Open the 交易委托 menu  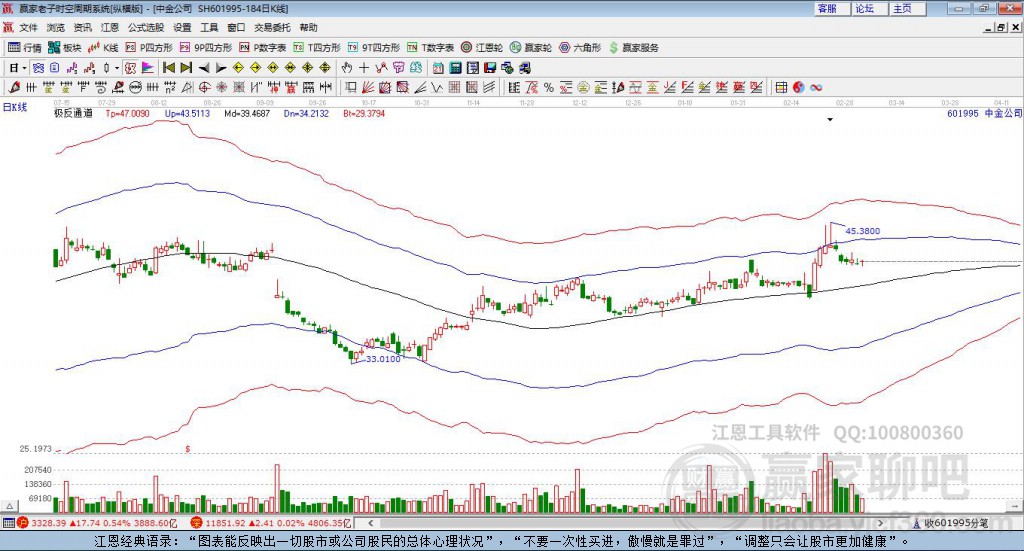[x=272, y=27]
